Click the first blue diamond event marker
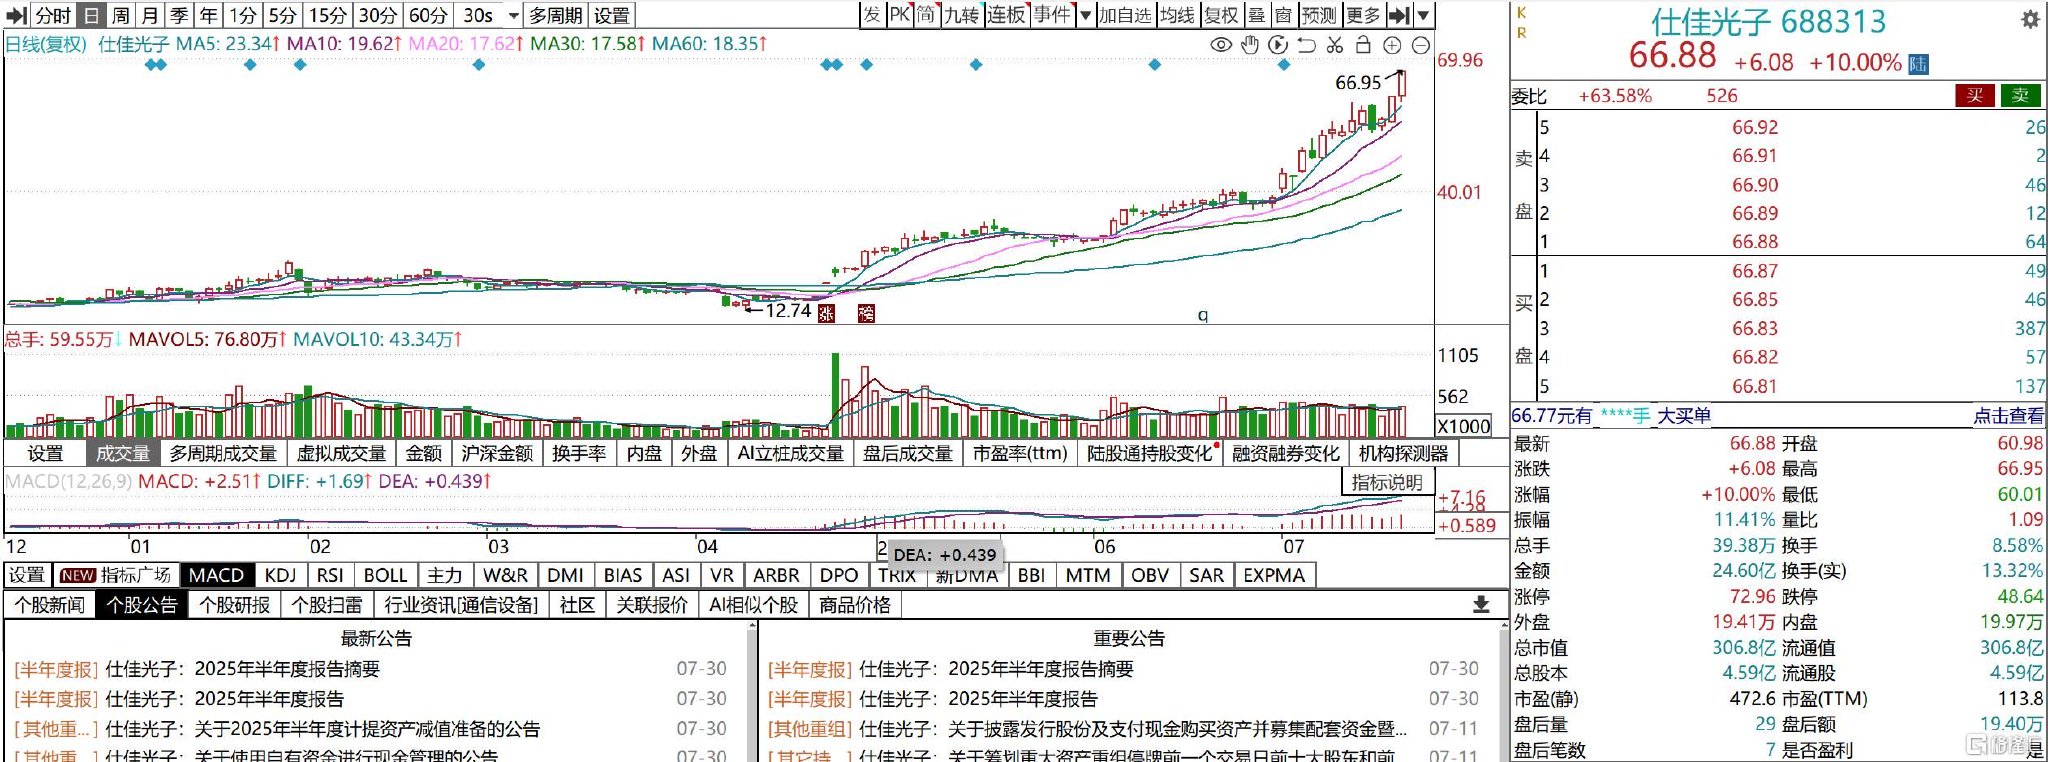Image resolution: width=2048 pixels, height=762 pixels. pyautogui.click(x=150, y=64)
